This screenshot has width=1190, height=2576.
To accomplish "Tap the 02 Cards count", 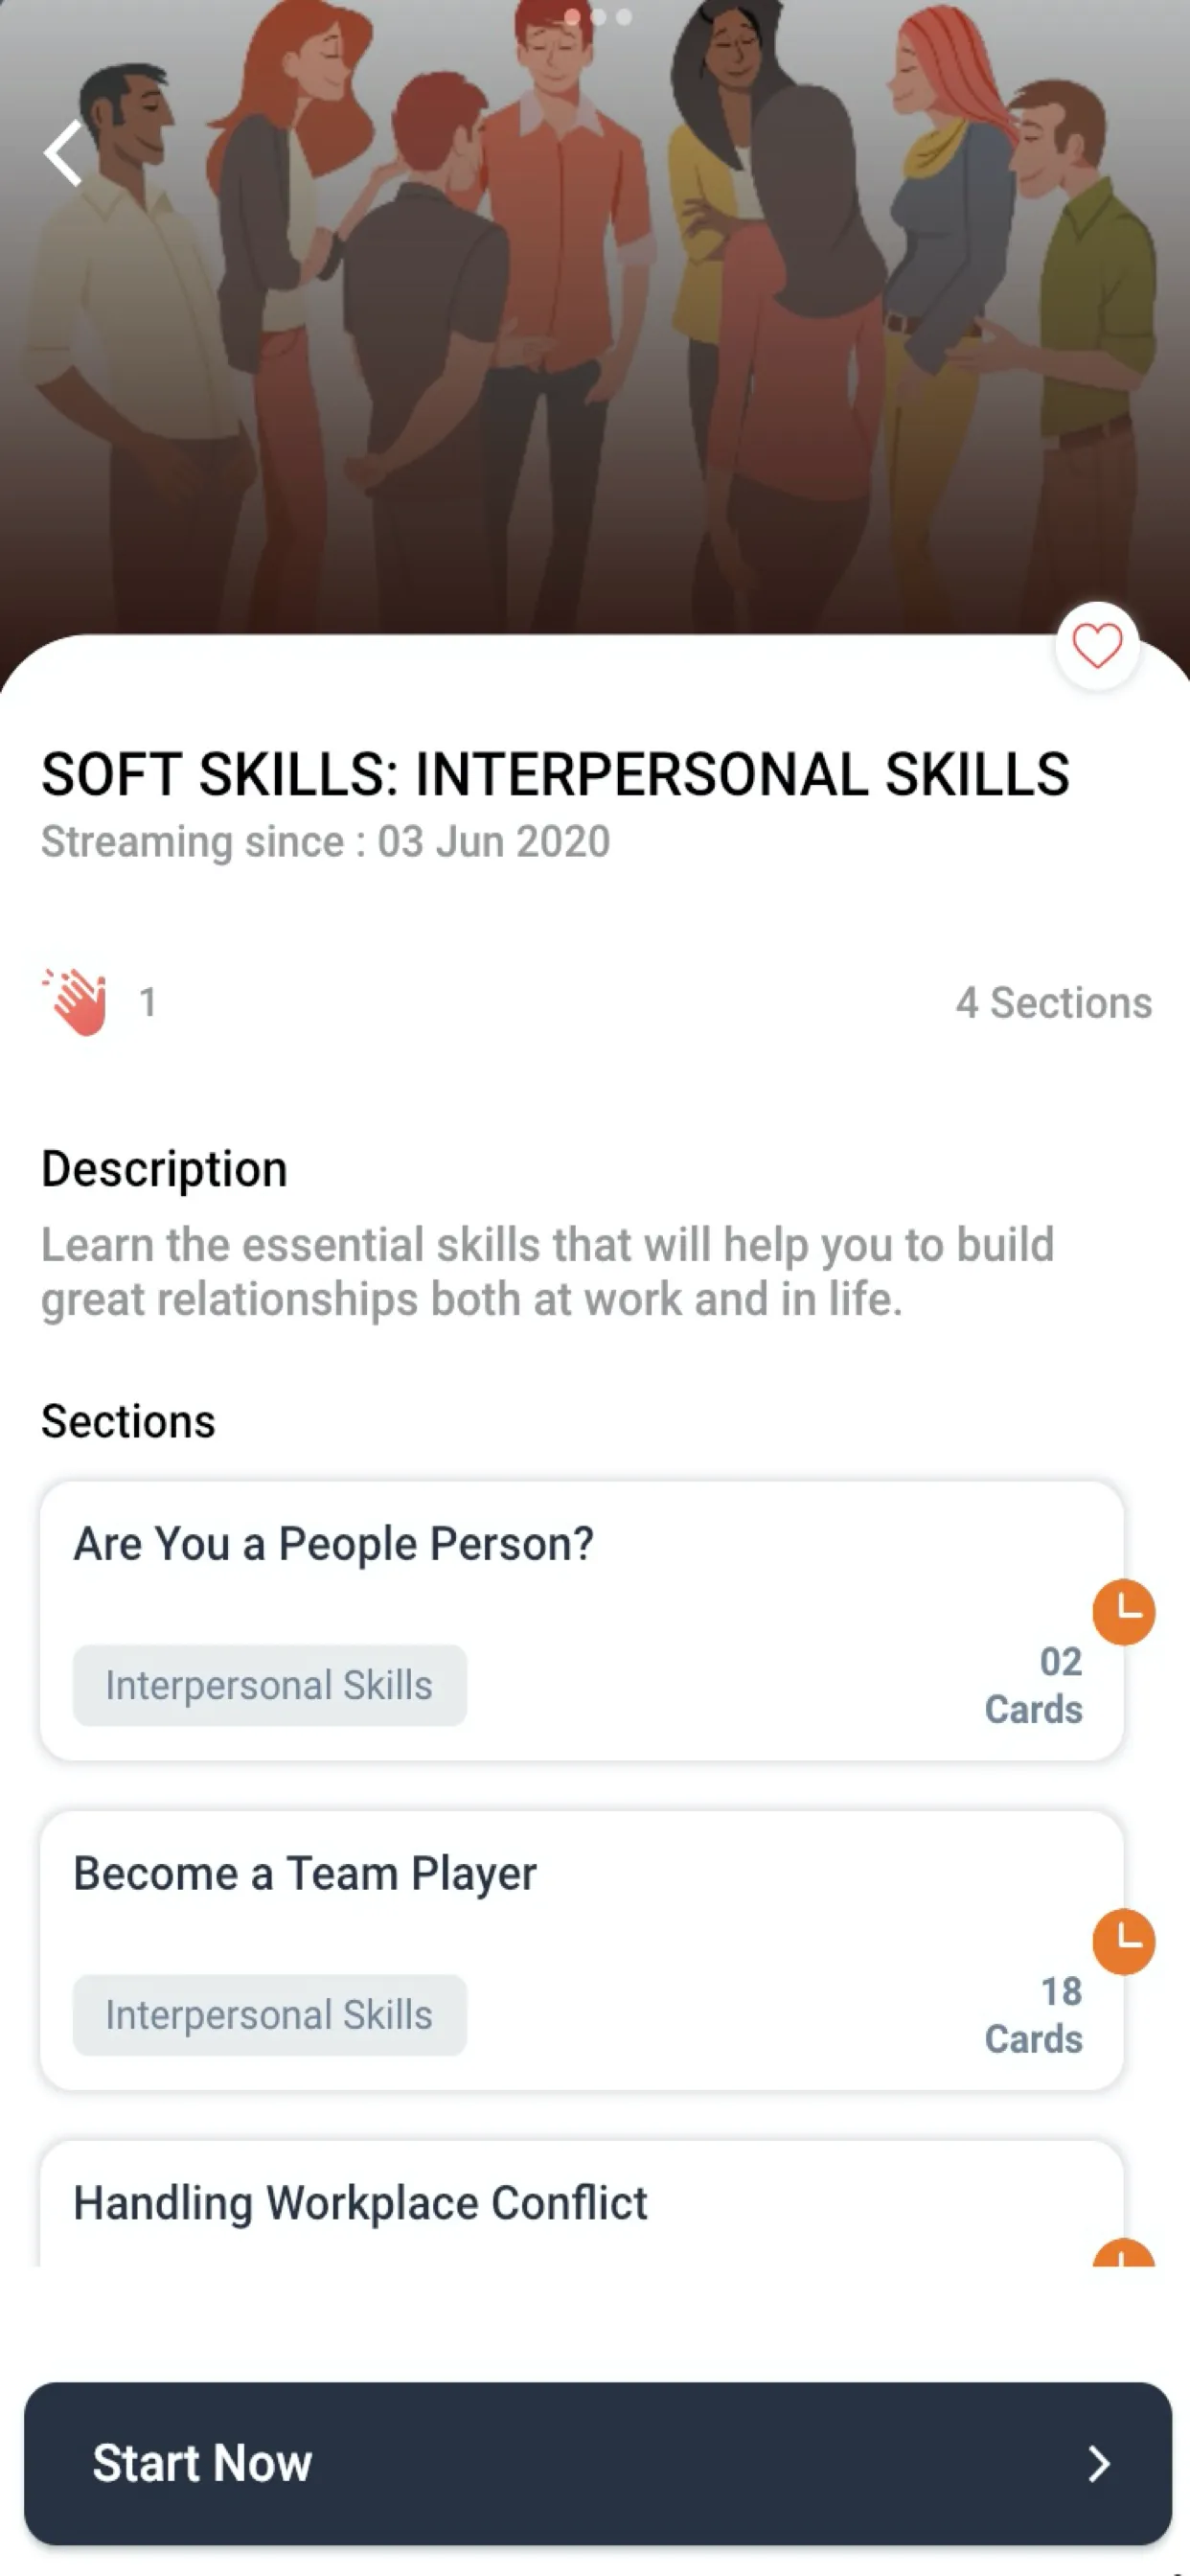I will (x=1033, y=1685).
